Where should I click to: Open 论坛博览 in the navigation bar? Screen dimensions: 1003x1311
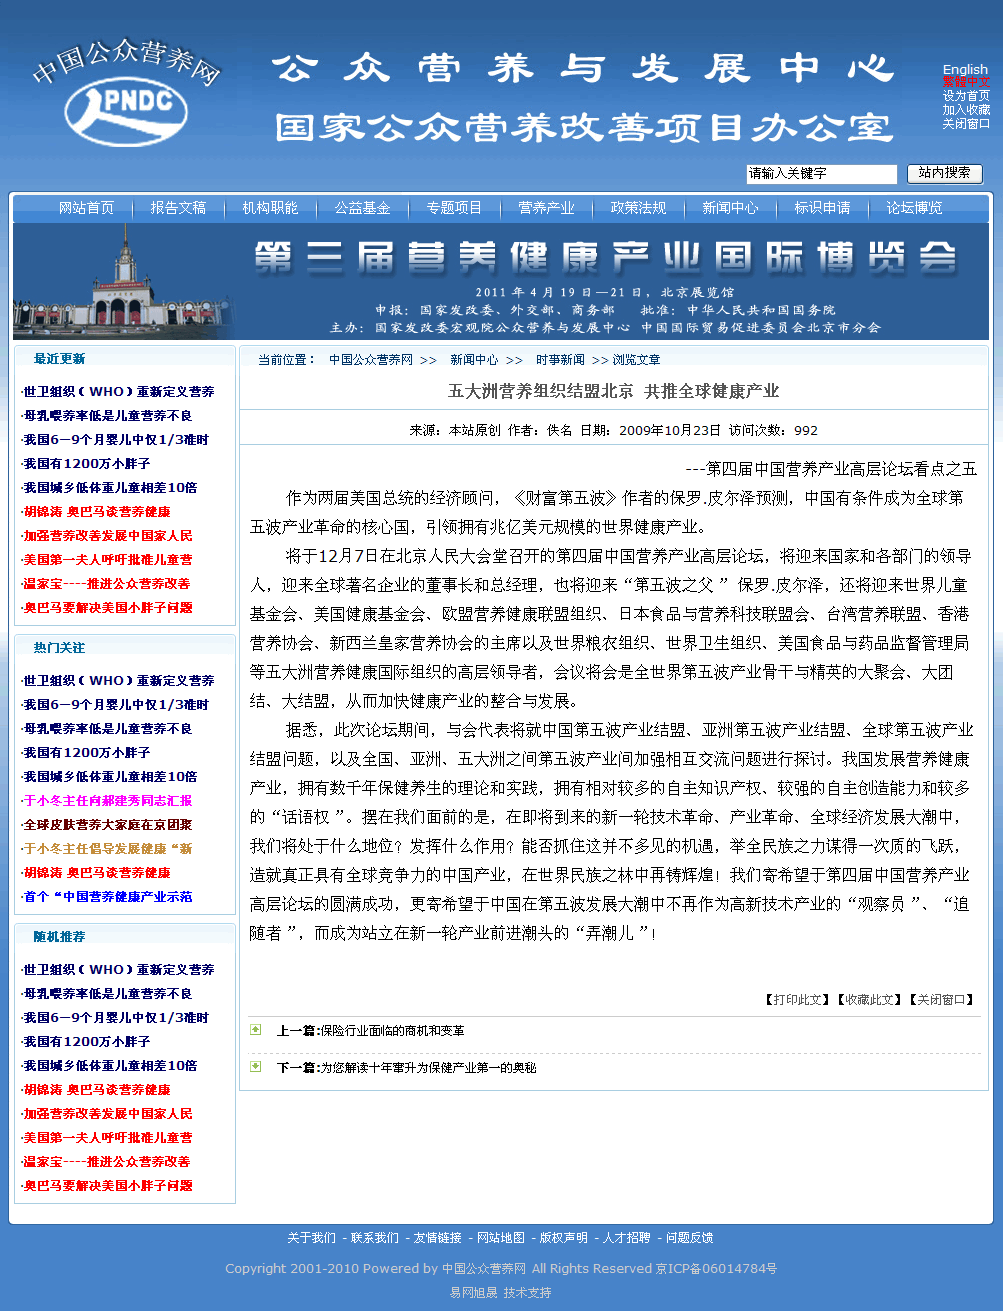click(x=914, y=208)
